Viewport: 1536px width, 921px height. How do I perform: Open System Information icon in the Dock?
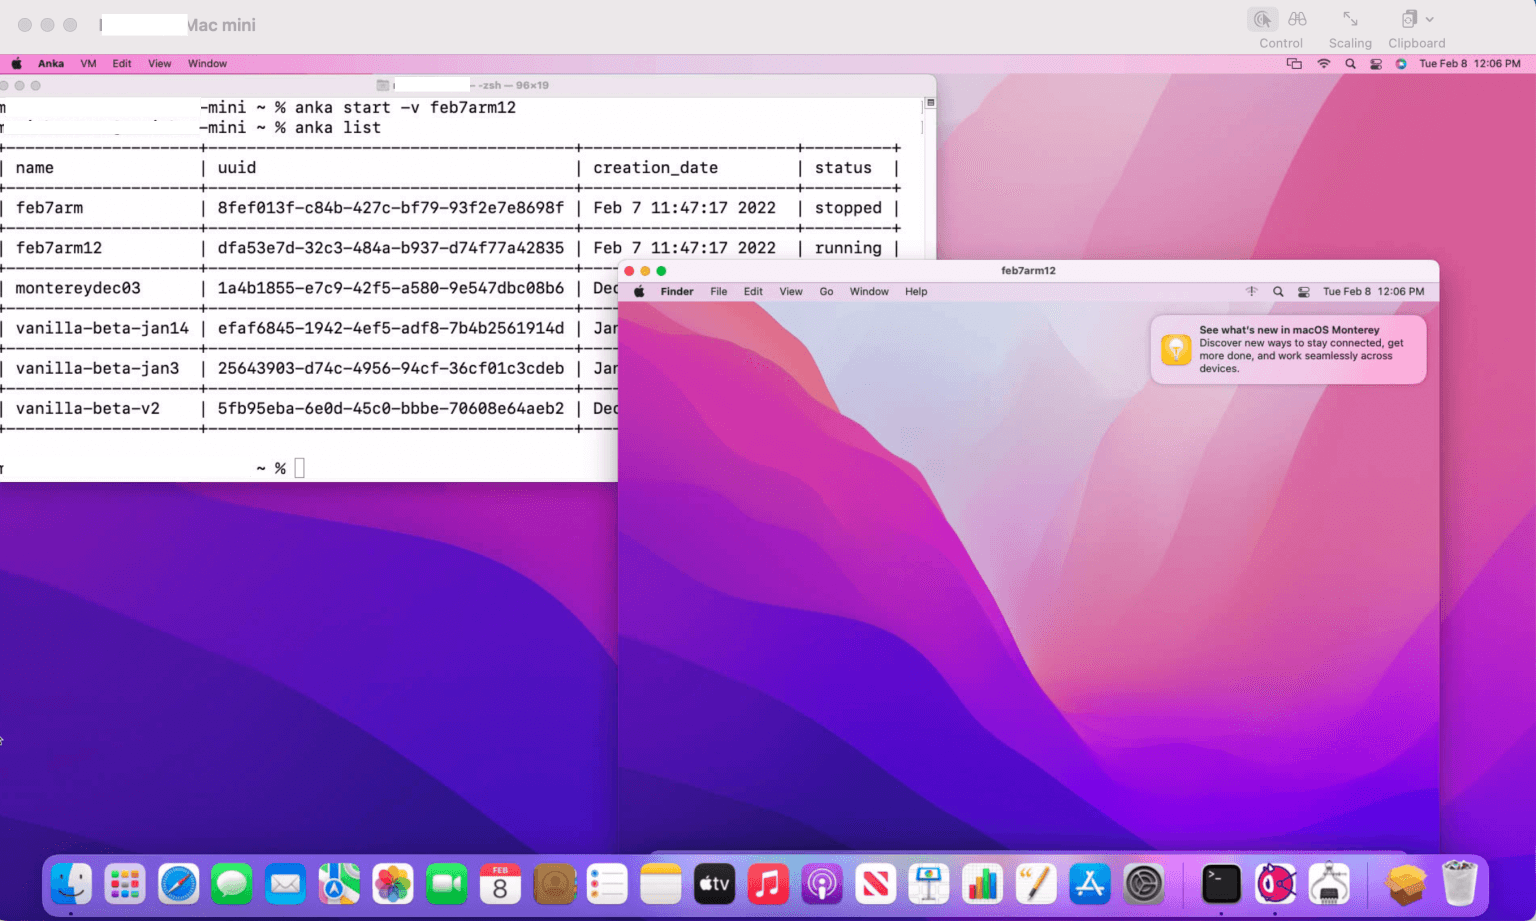[1329, 884]
